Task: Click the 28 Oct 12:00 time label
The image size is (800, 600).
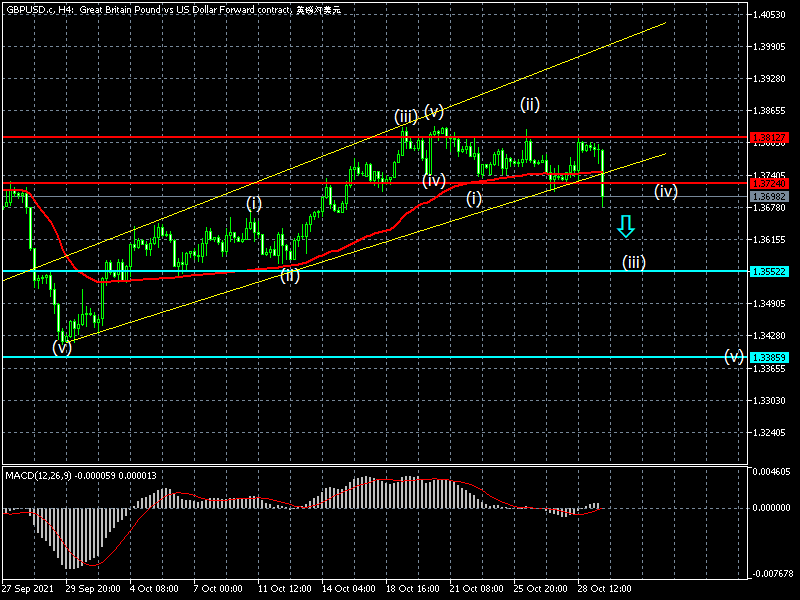Action: 605,589
